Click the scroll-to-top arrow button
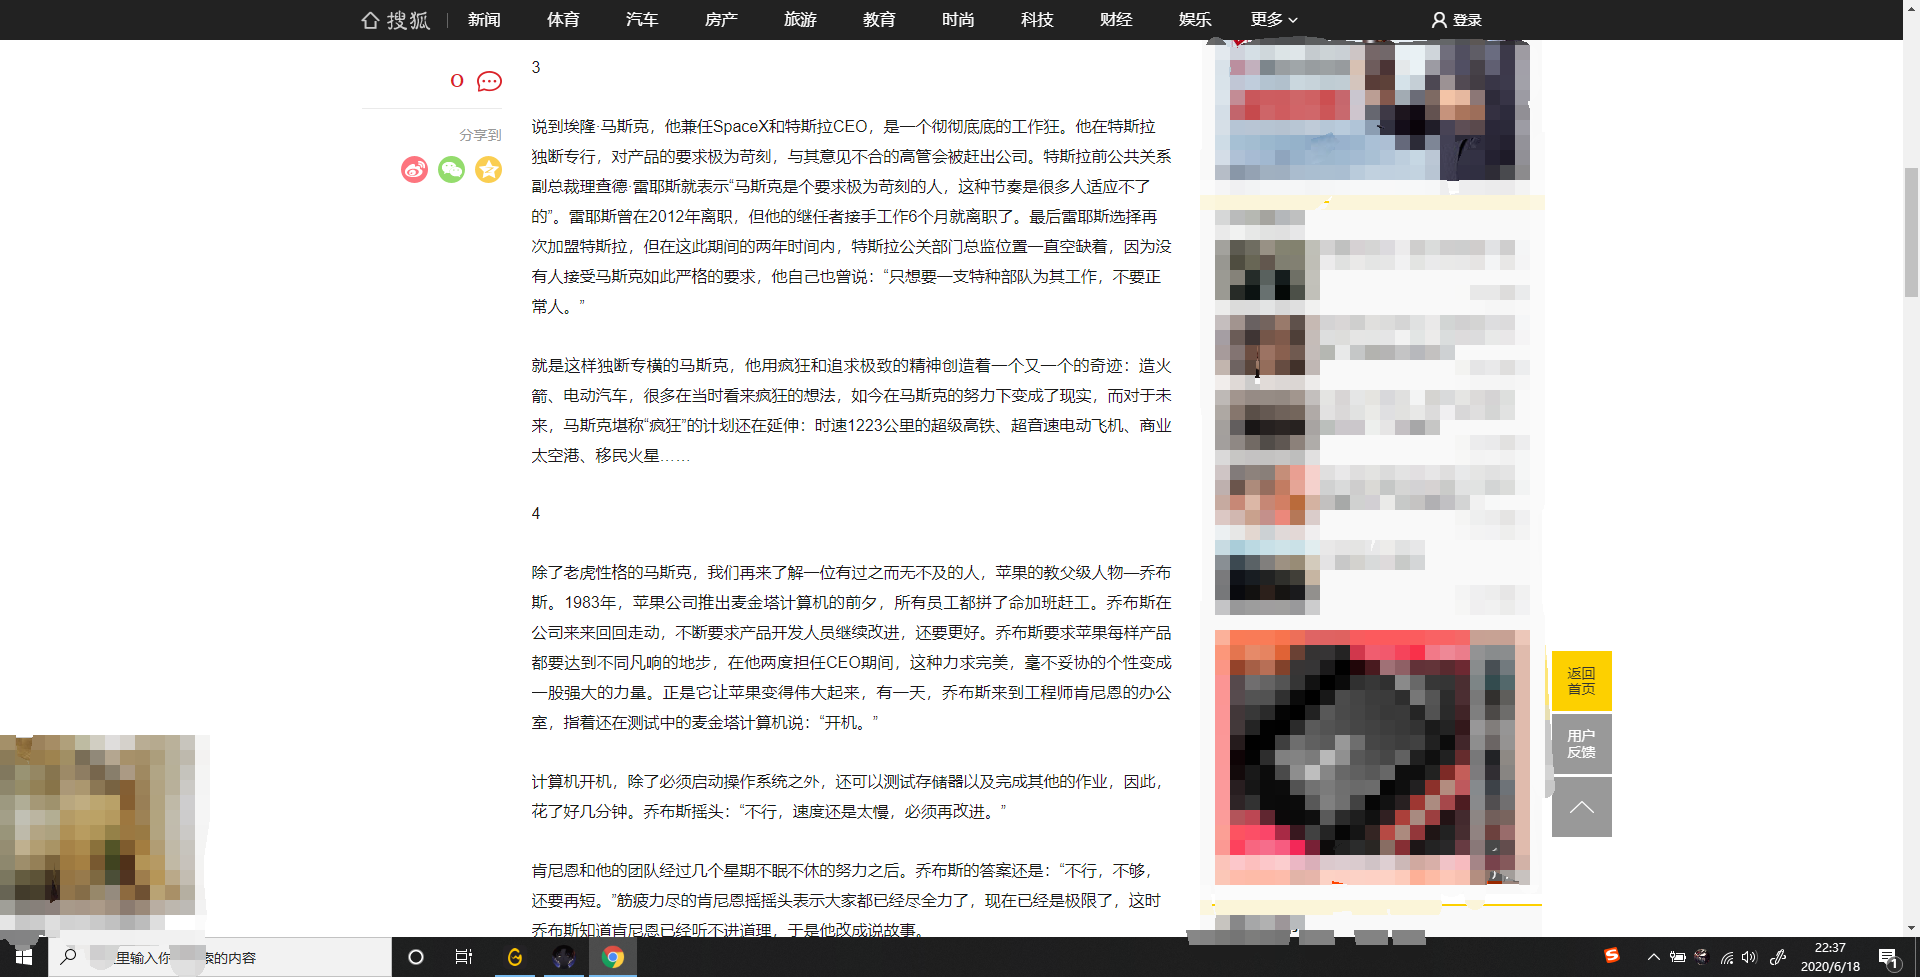Image resolution: width=1920 pixels, height=977 pixels. [x=1581, y=807]
